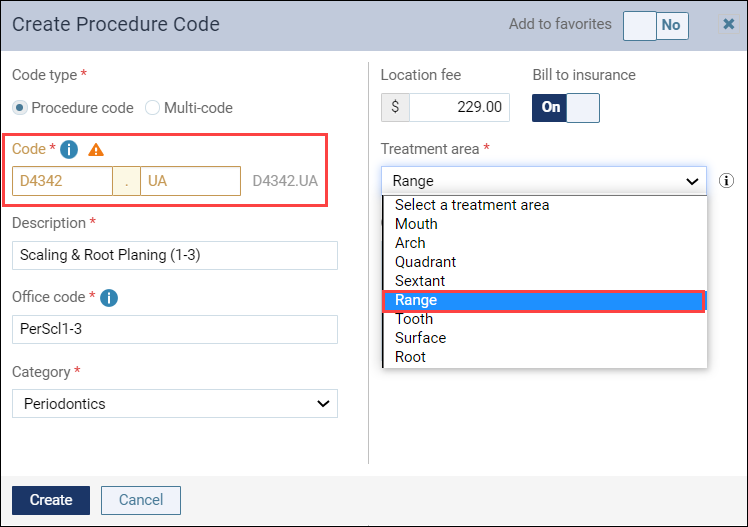Image resolution: width=748 pixels, height=527 pixels.
Task: Click the Location fee amount field
Action: click(459, 107)
